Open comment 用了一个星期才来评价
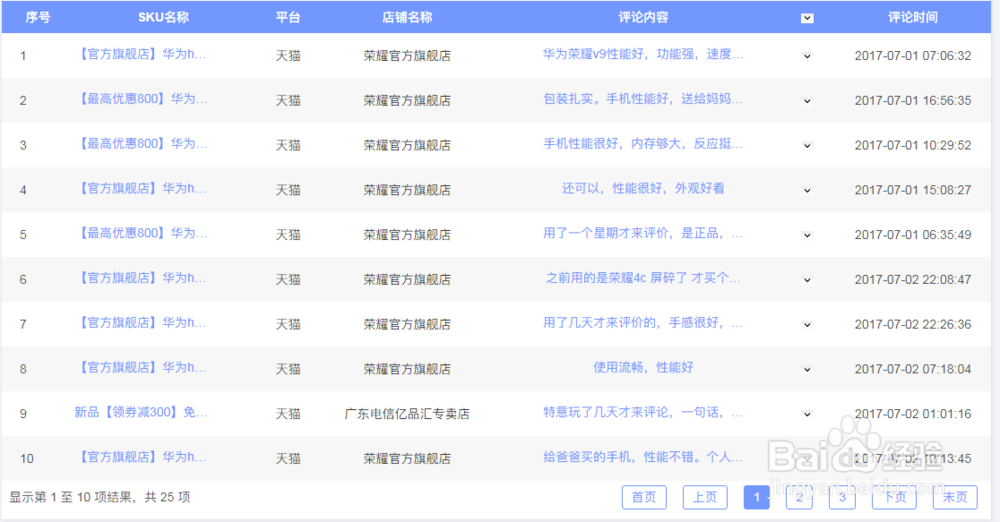Screen dimensions: 1000x522 tap(643, 233)
